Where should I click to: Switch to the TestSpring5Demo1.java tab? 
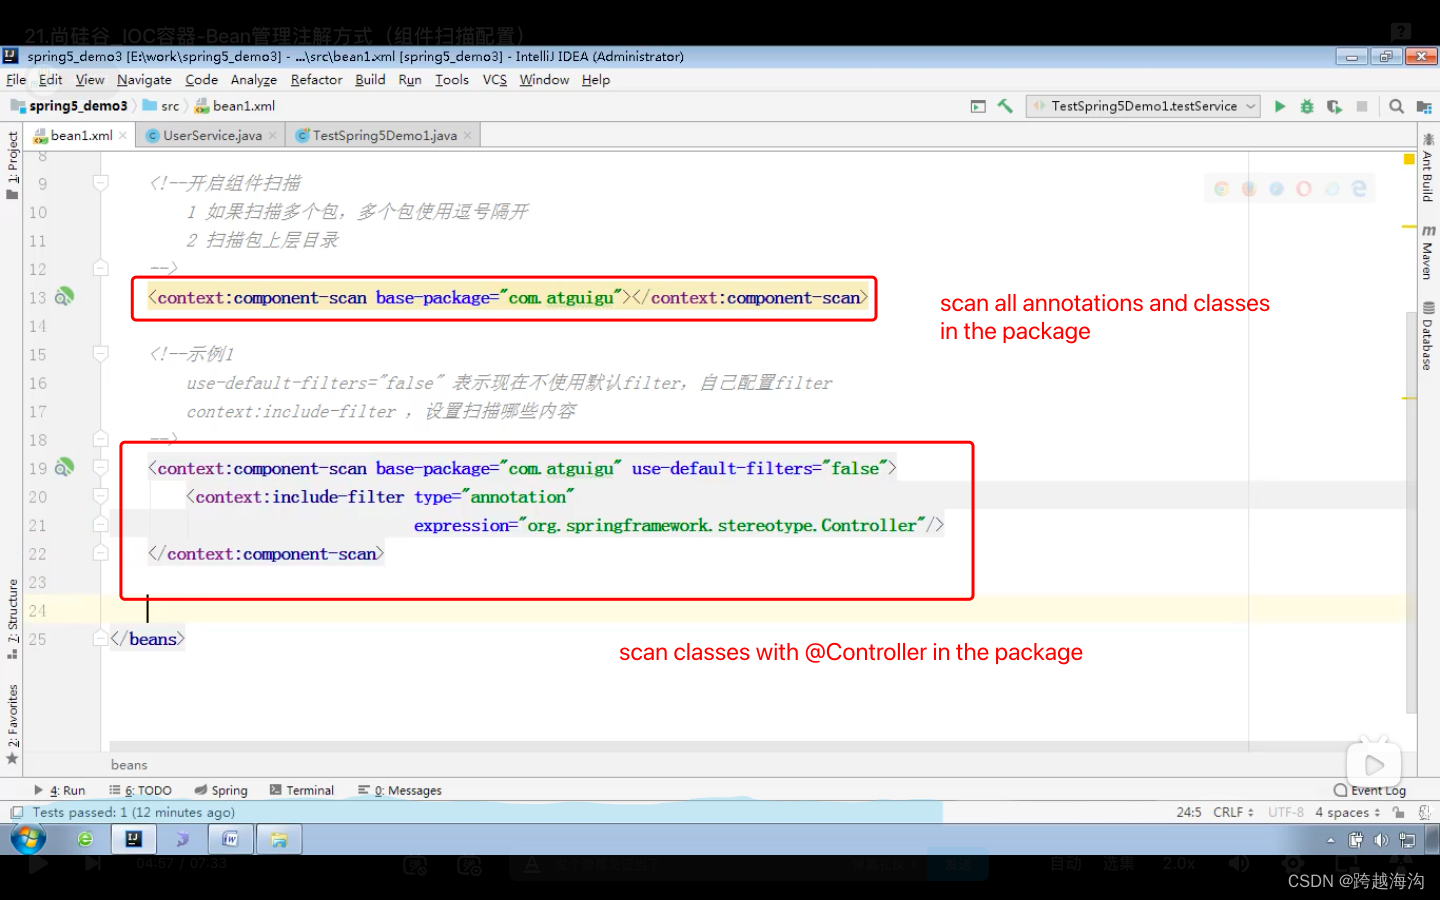[x=384, y=135]
